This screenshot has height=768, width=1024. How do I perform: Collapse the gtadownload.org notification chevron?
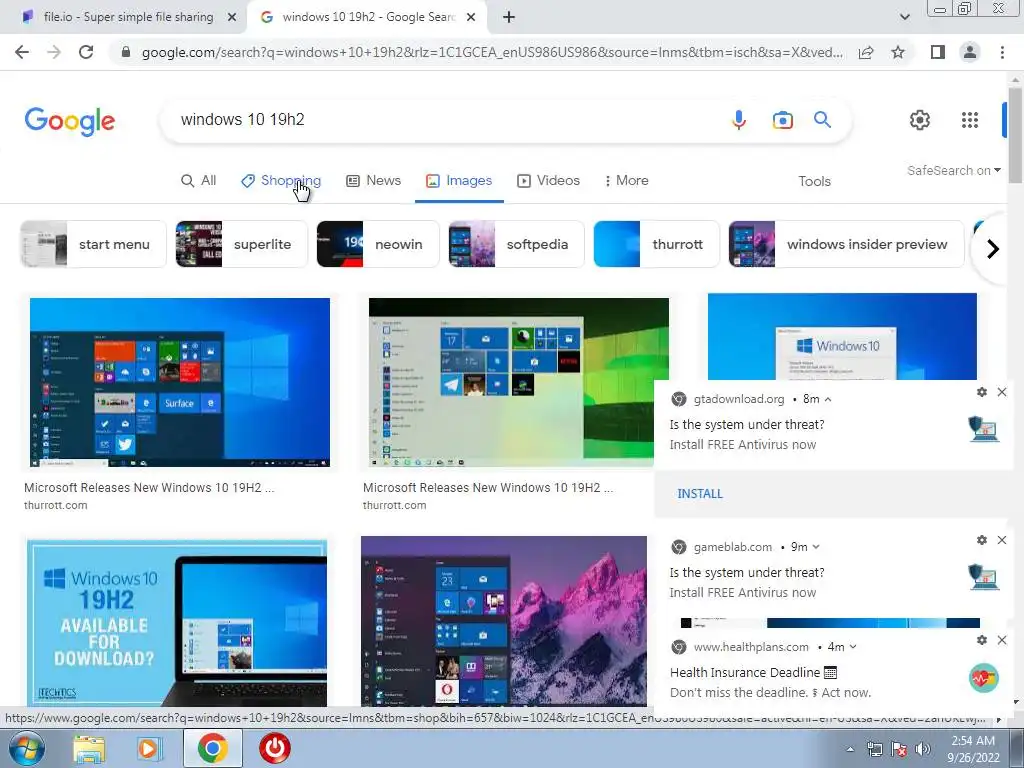pyautogui.click(x=827, y=399)
